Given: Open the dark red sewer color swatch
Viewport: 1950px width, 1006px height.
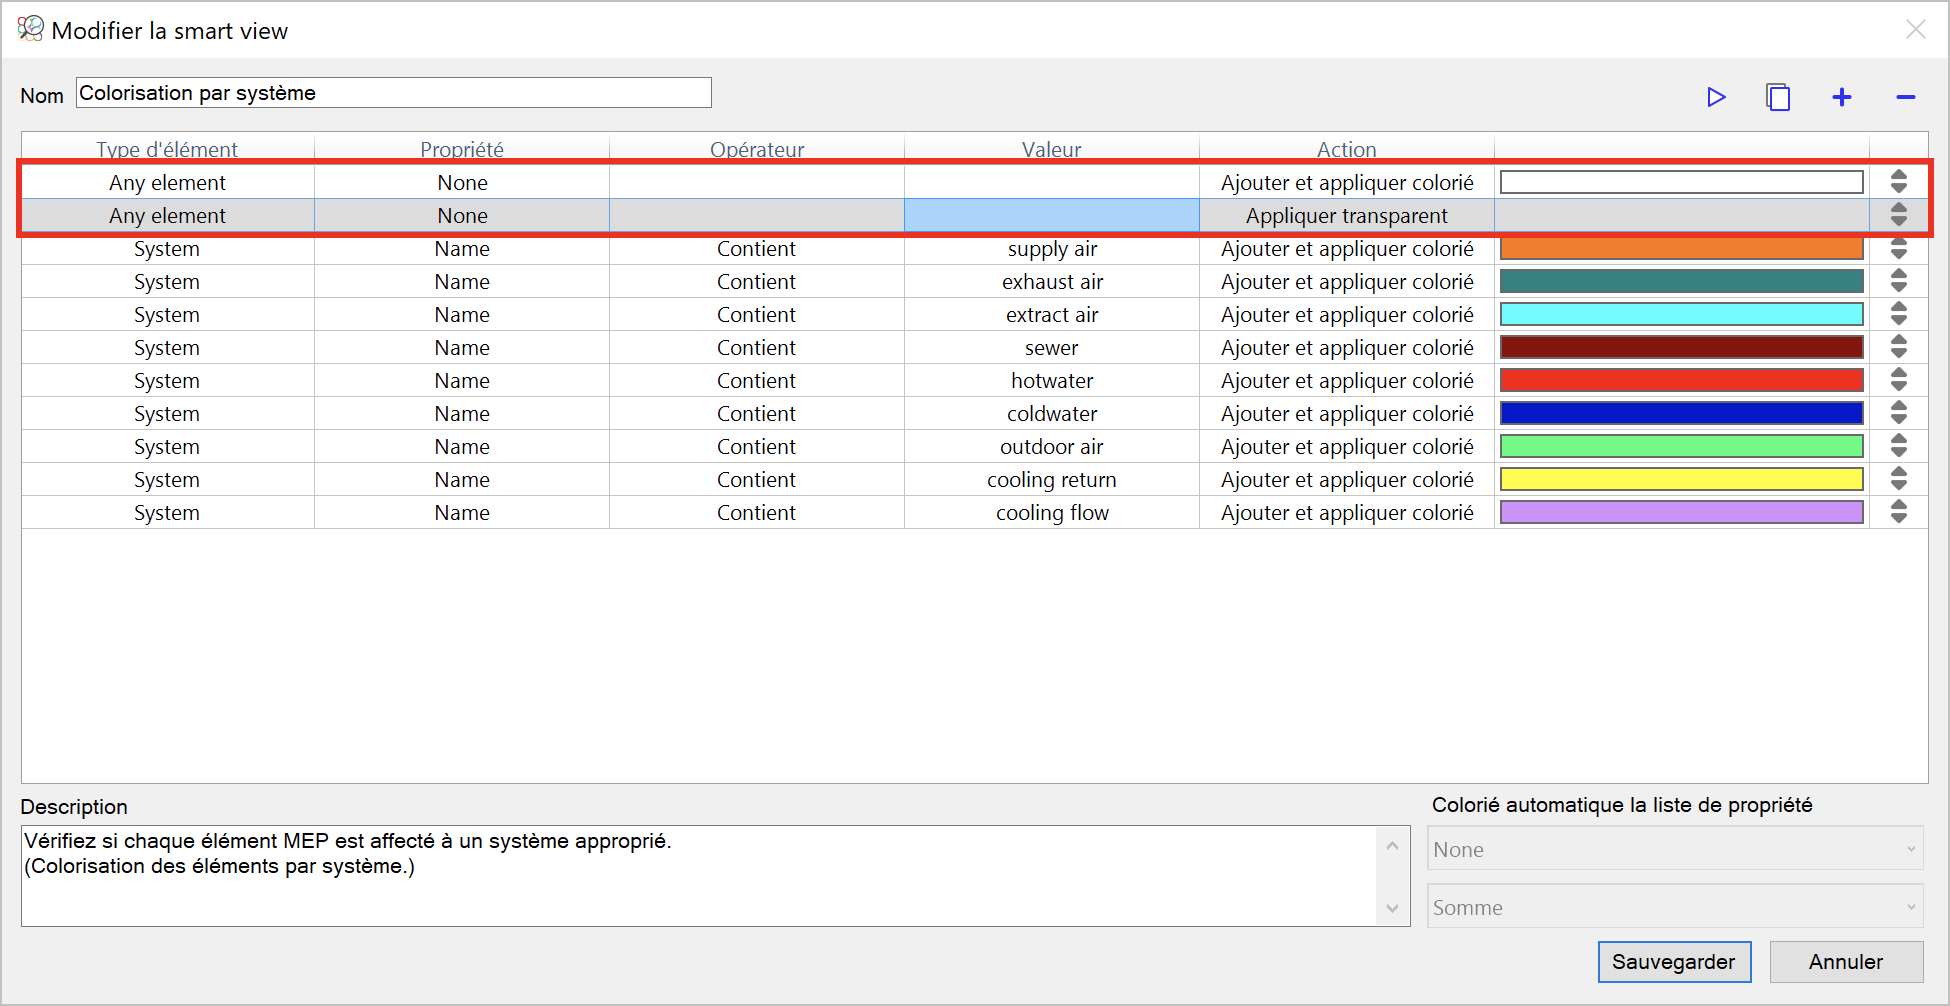Looking at the screenshot, I should [x=1682, y=347].
